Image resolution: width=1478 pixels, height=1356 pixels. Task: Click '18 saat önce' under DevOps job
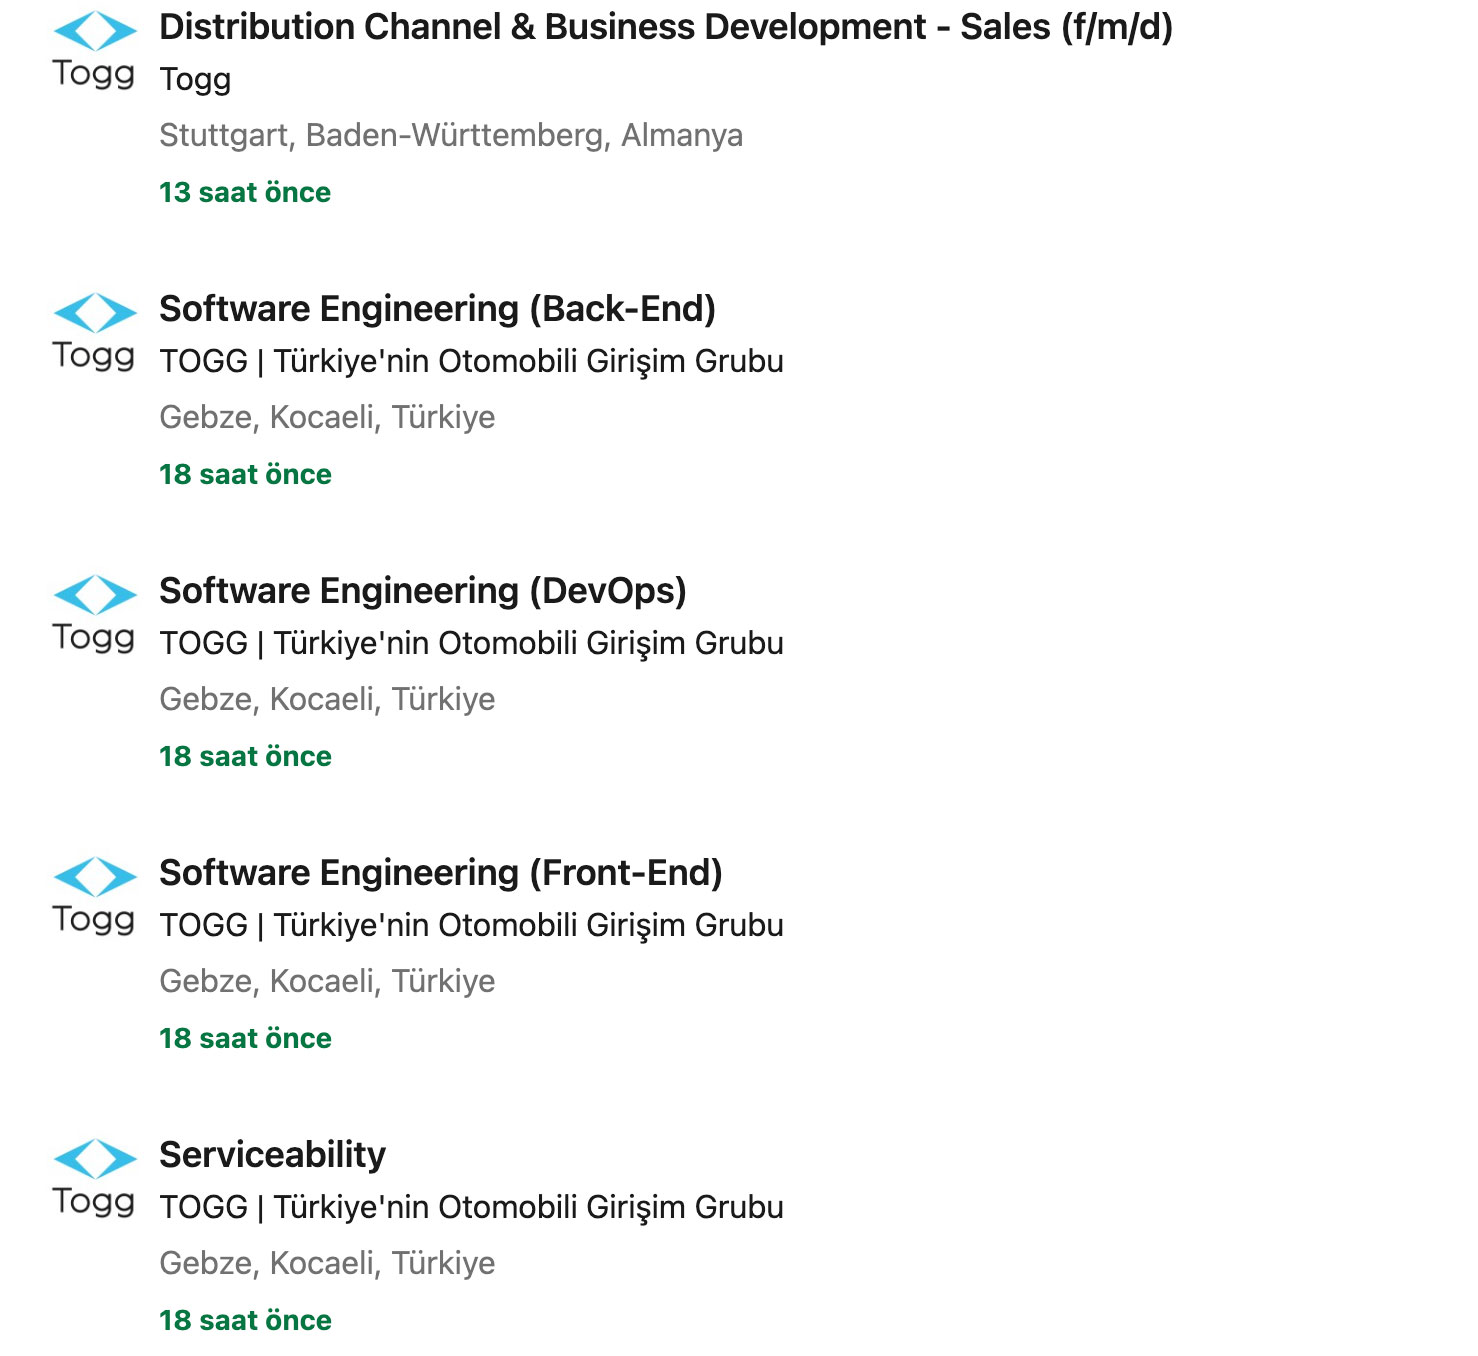[x=245, y=756]
